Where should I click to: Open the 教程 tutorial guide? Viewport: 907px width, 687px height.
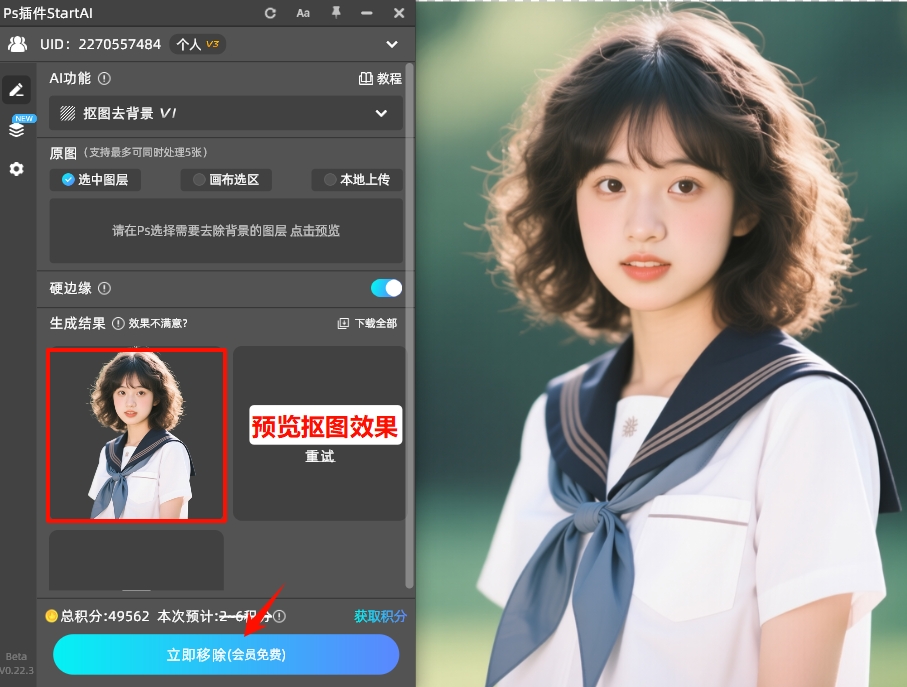[379, 78]
